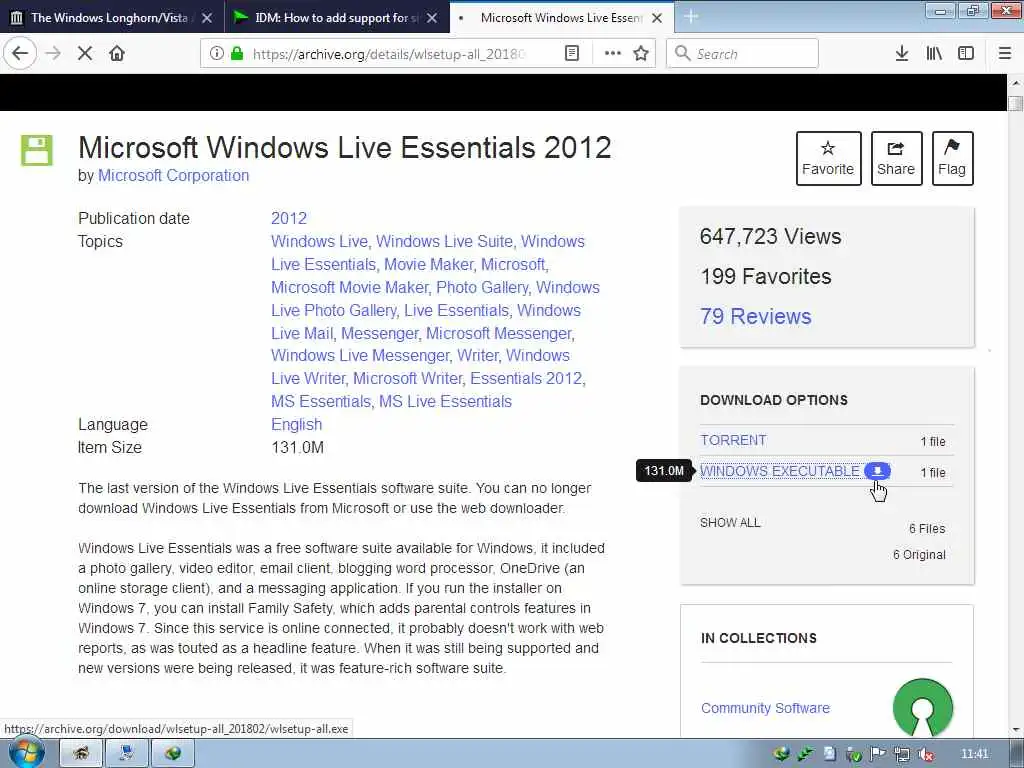1024x768 pixels.
Task: Click the green Community Software logo thumbnail
Action: [x=923, y=708]
